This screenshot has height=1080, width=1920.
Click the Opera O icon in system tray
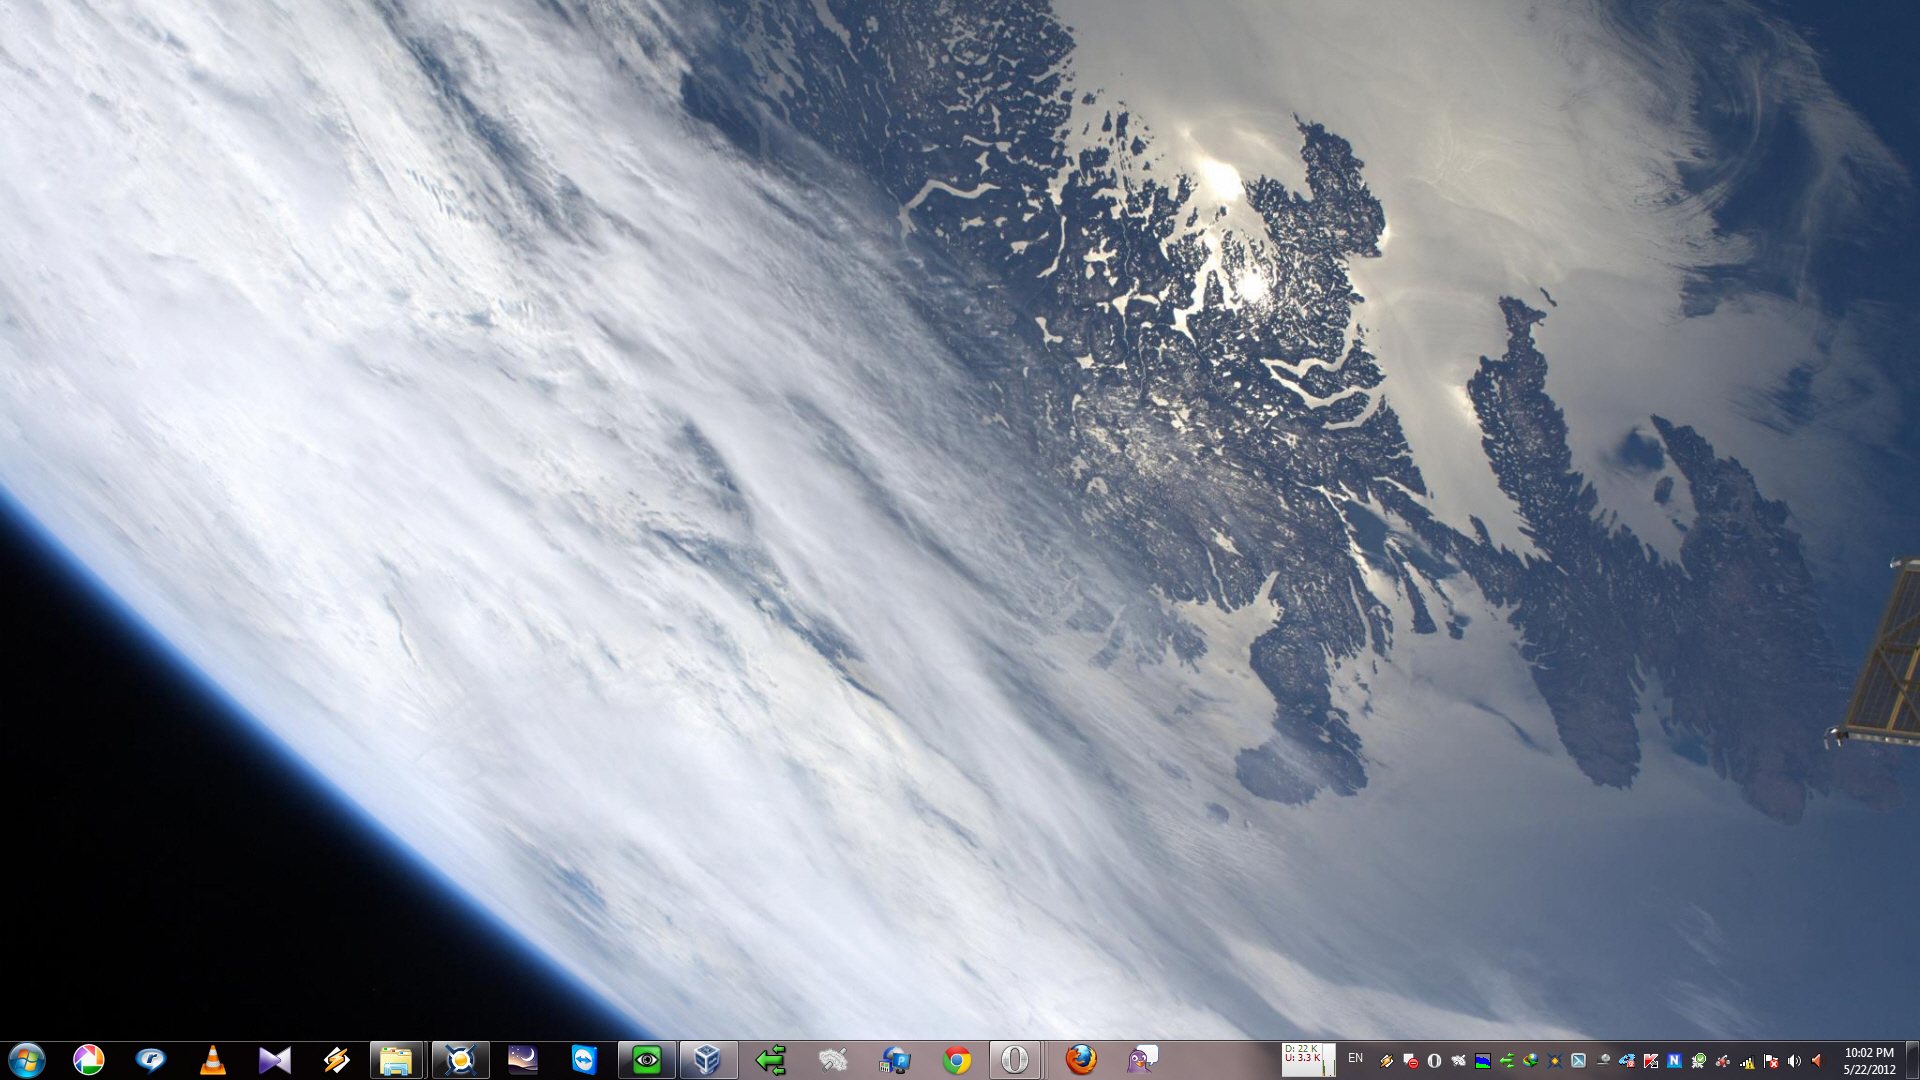point(1434,1061)
